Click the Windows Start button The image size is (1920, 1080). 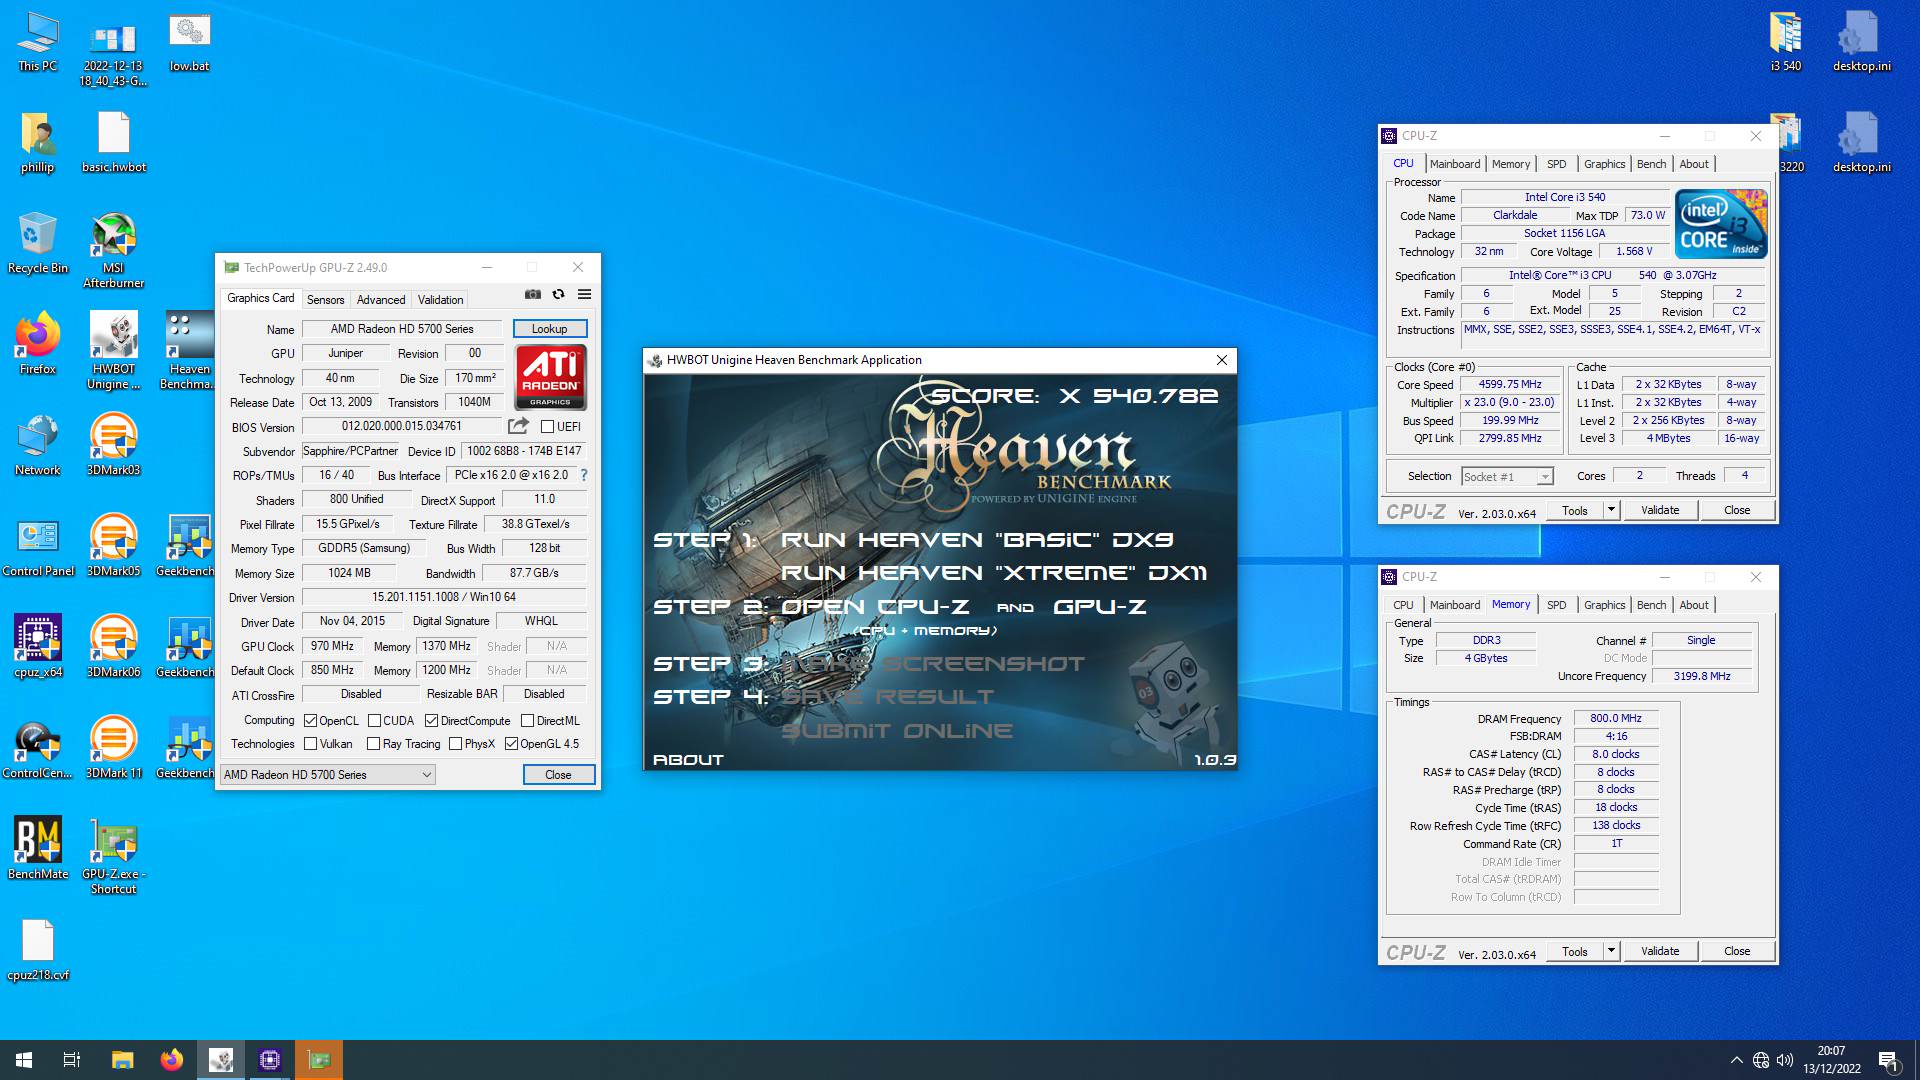(x=24, y=1060)
